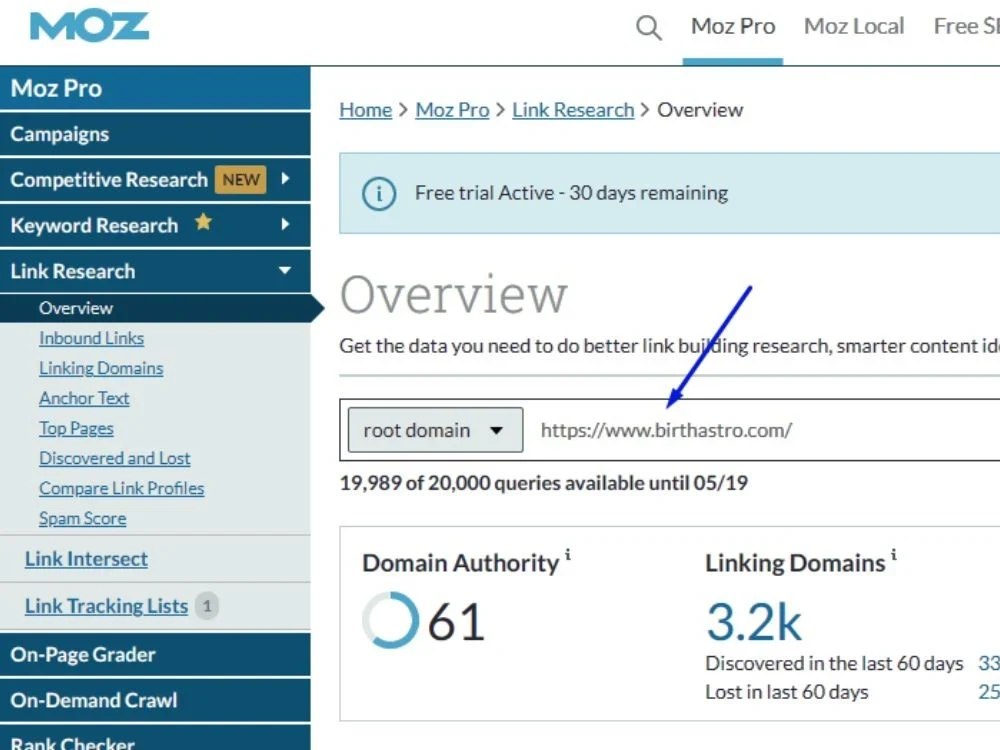Image resolution: width=1000 pixels, height=750 pixels.
Task: Click the Home breadcrumb link
Action: pyautogui.click(x=365, y=110)
